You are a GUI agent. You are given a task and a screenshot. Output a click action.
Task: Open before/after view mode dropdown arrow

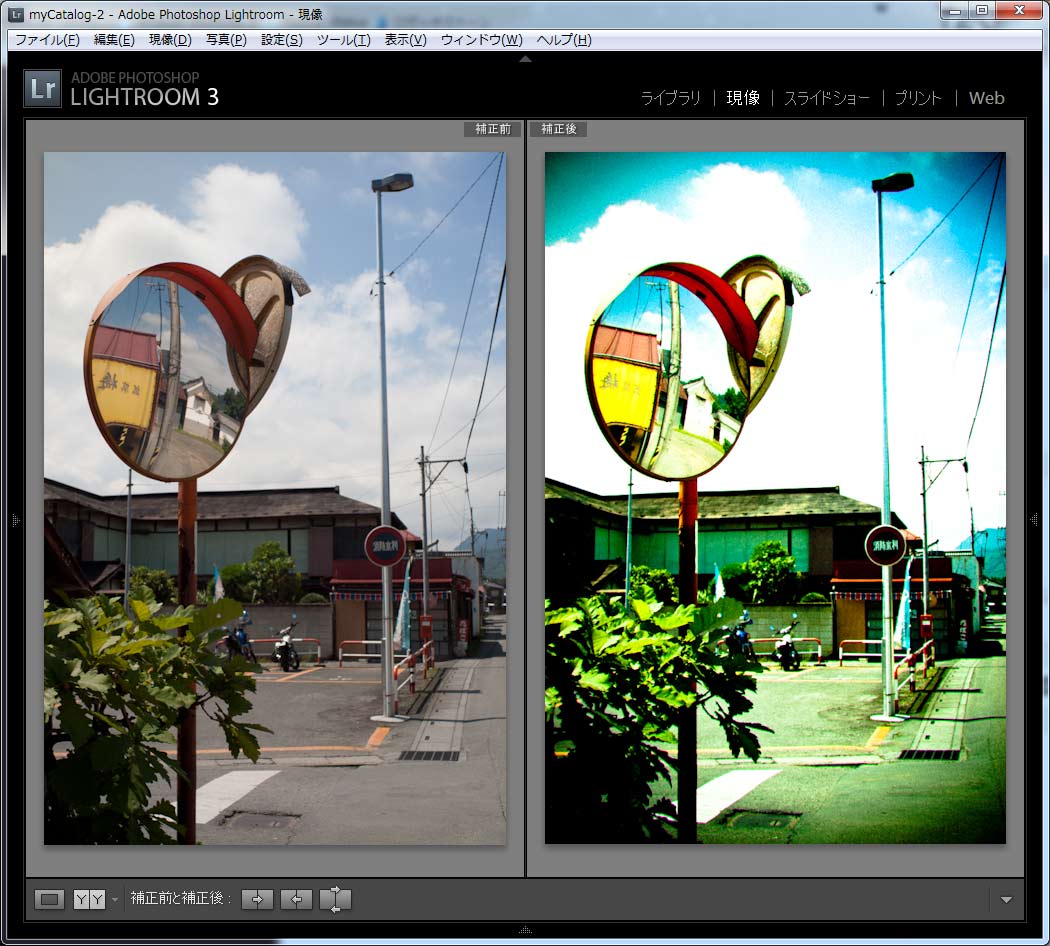[115, 900]
